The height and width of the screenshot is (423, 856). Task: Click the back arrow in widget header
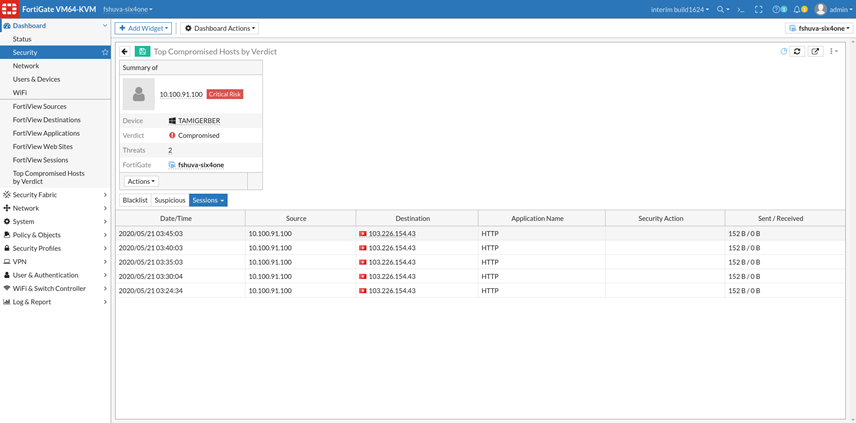click(x=125, y=51)
